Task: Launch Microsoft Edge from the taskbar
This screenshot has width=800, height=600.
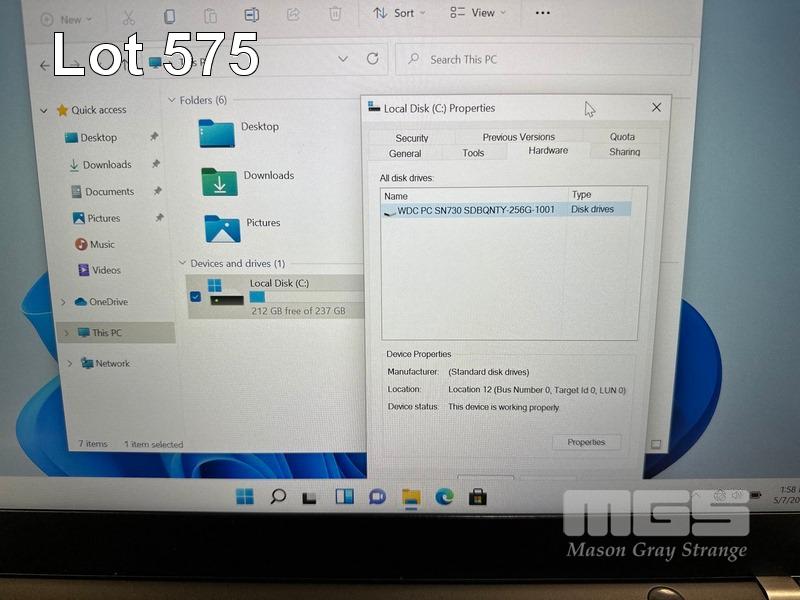Action: [x=444, y=497]
